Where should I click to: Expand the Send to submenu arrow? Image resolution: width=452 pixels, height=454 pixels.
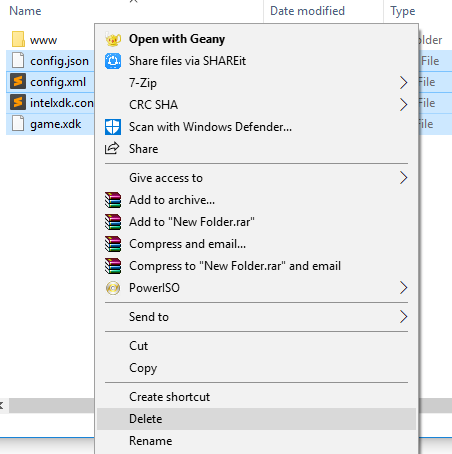pyautogui.click(x=403, y=317)
